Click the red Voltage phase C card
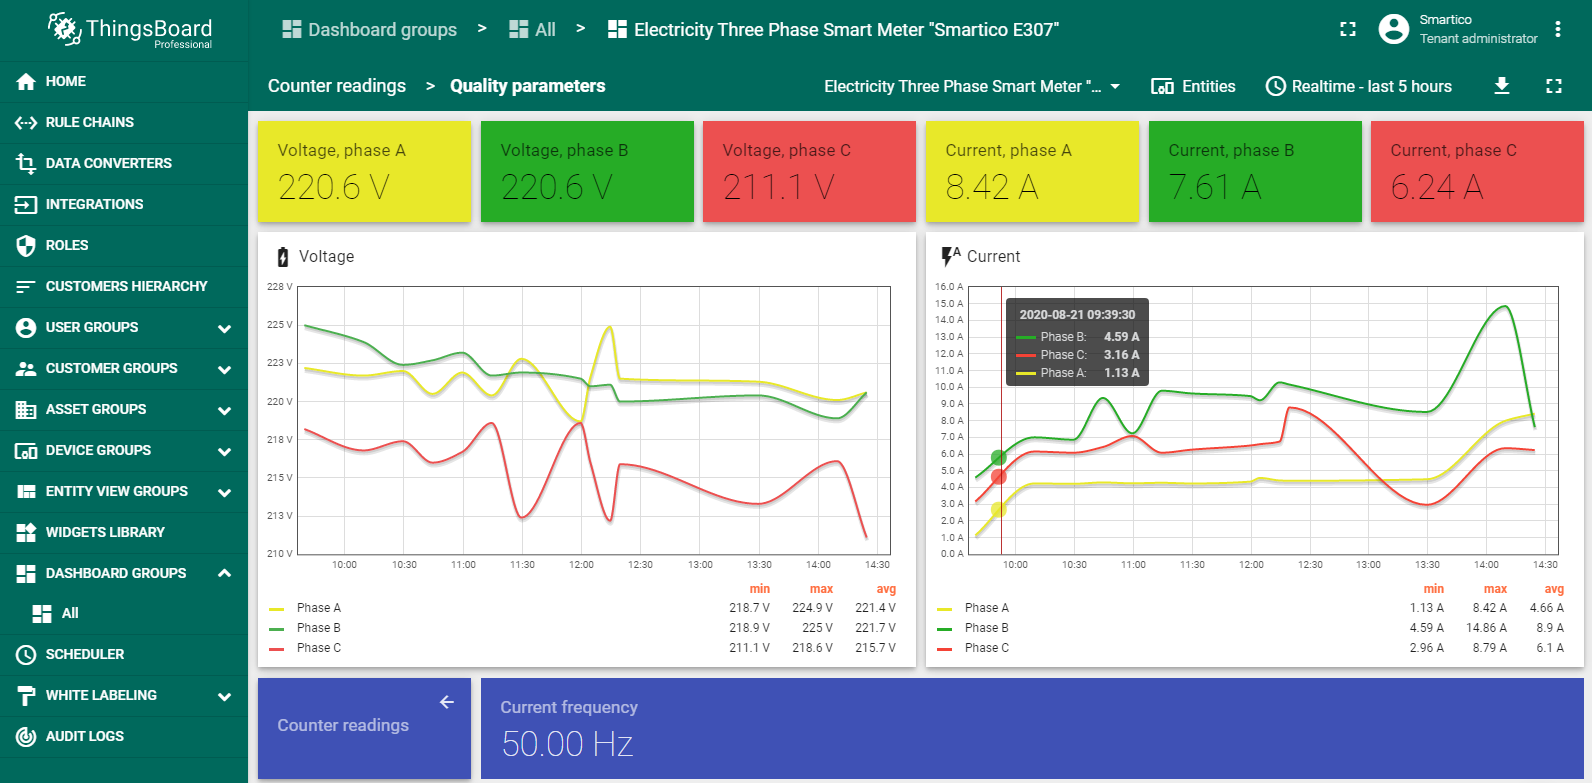 coord(808,171)
